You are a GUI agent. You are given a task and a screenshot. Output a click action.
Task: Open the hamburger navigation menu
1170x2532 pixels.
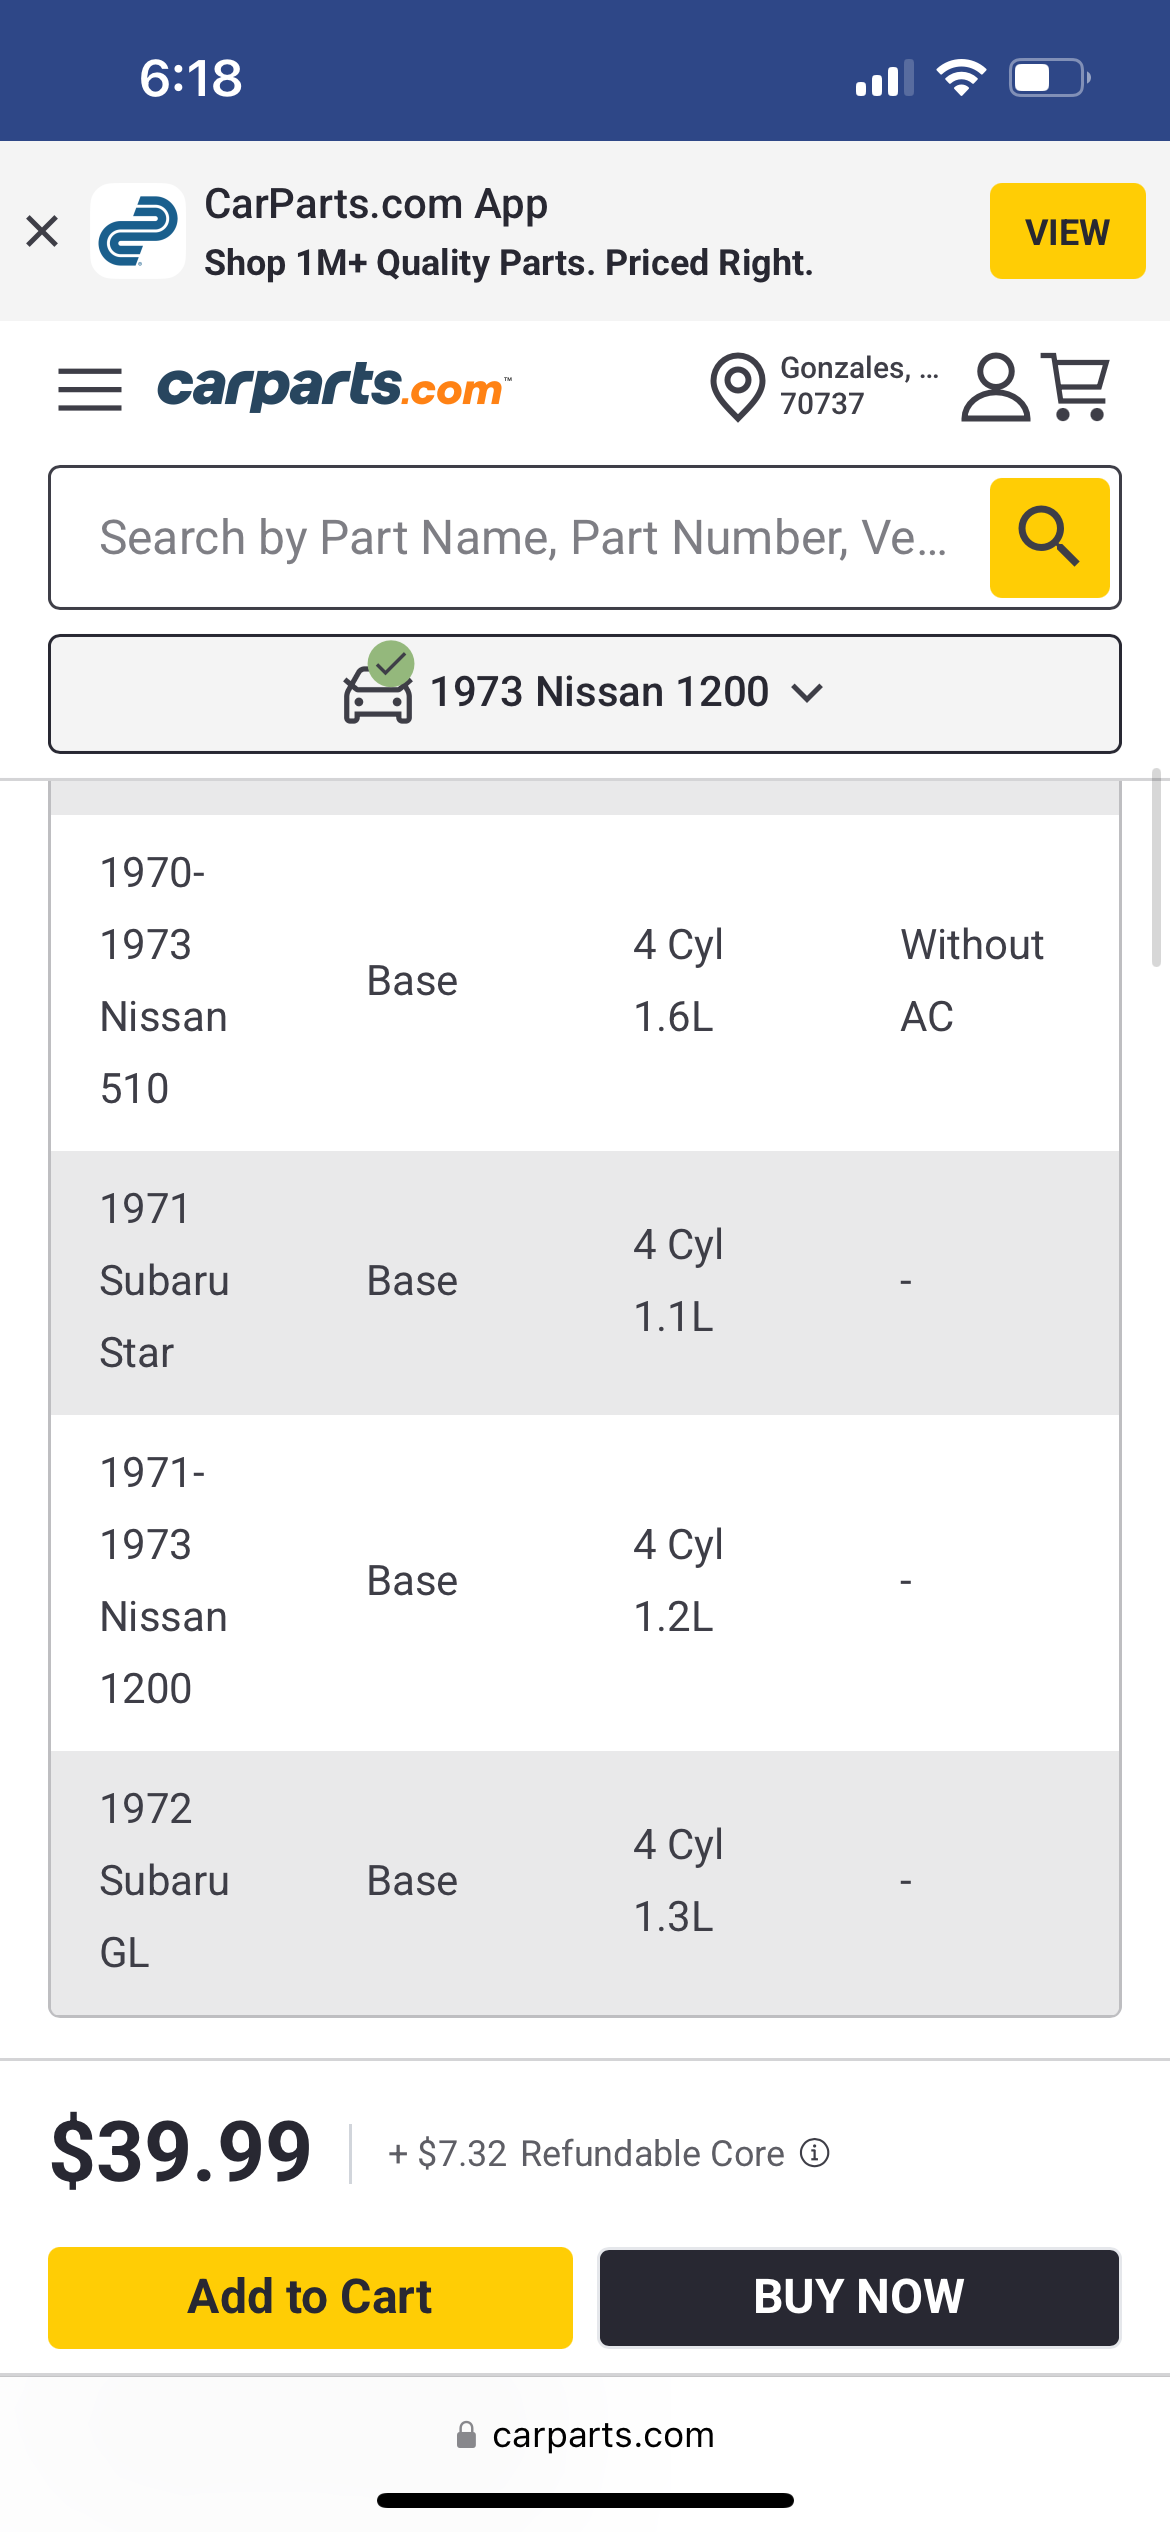pos(90,388)
